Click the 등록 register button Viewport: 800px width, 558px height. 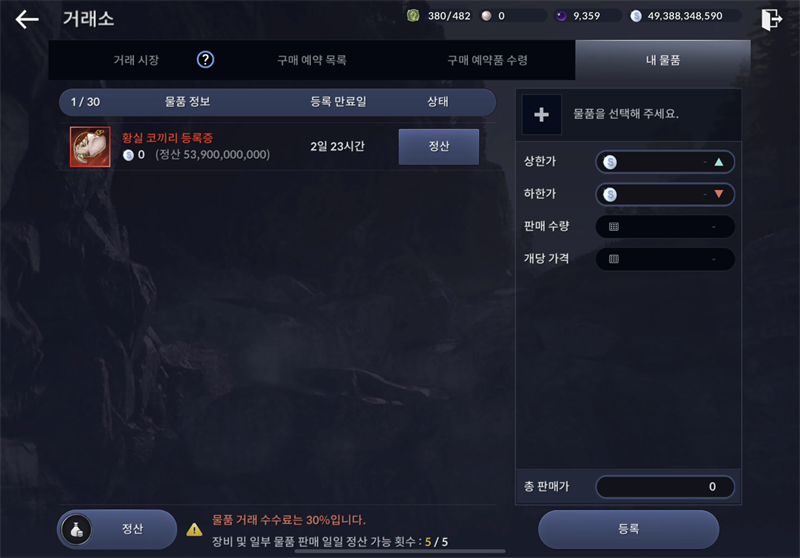coord(629,529)
